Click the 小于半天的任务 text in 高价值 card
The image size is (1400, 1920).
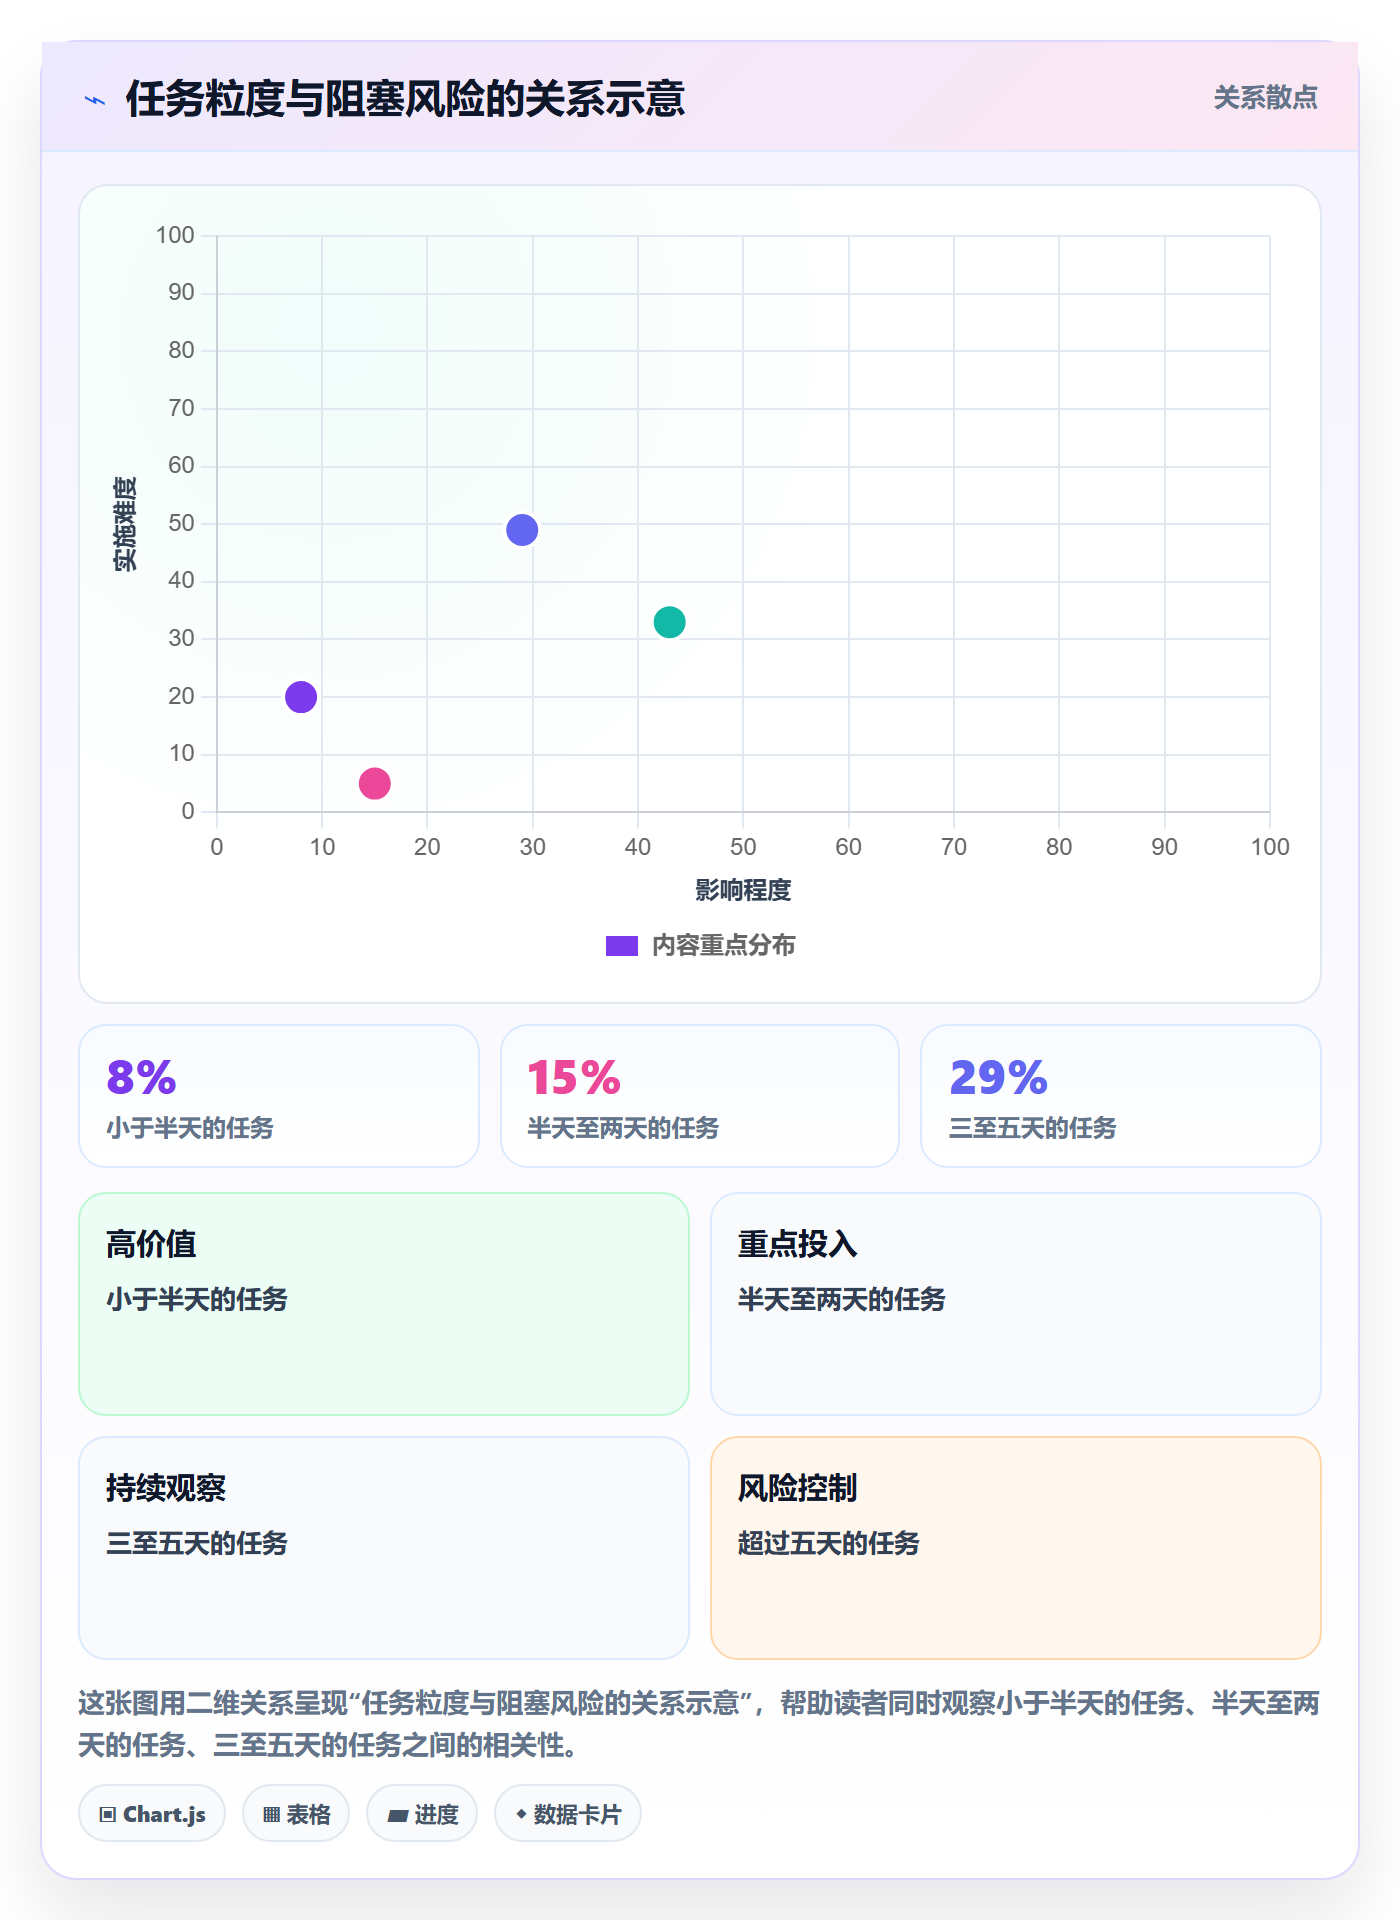[197, 1299]
